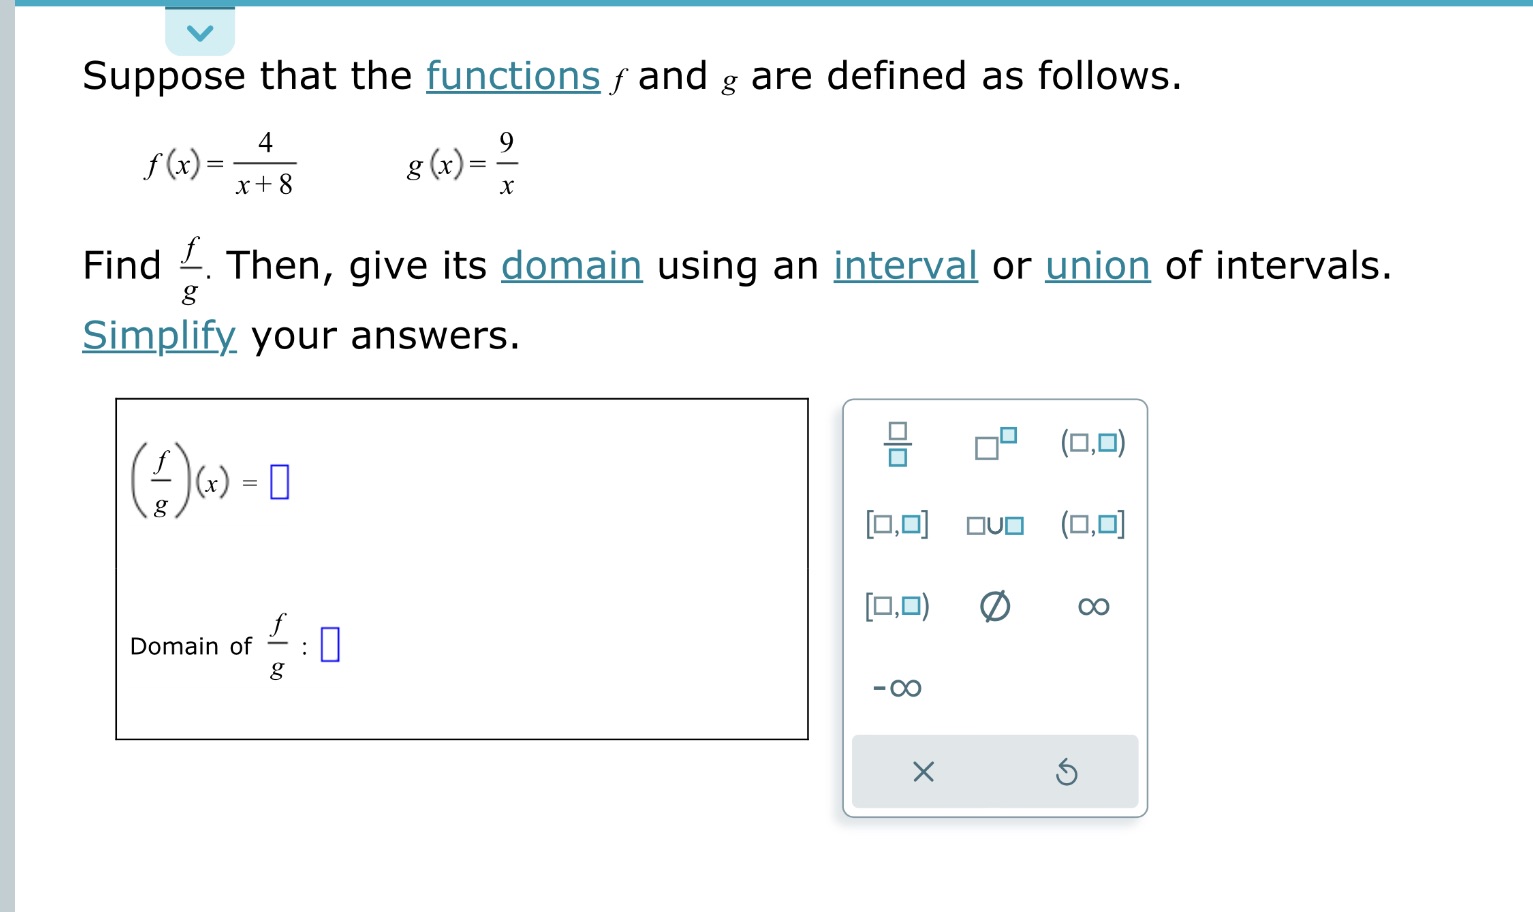
Task: Click the Domain of f/g answer box
Action: [x=329, y=645]
